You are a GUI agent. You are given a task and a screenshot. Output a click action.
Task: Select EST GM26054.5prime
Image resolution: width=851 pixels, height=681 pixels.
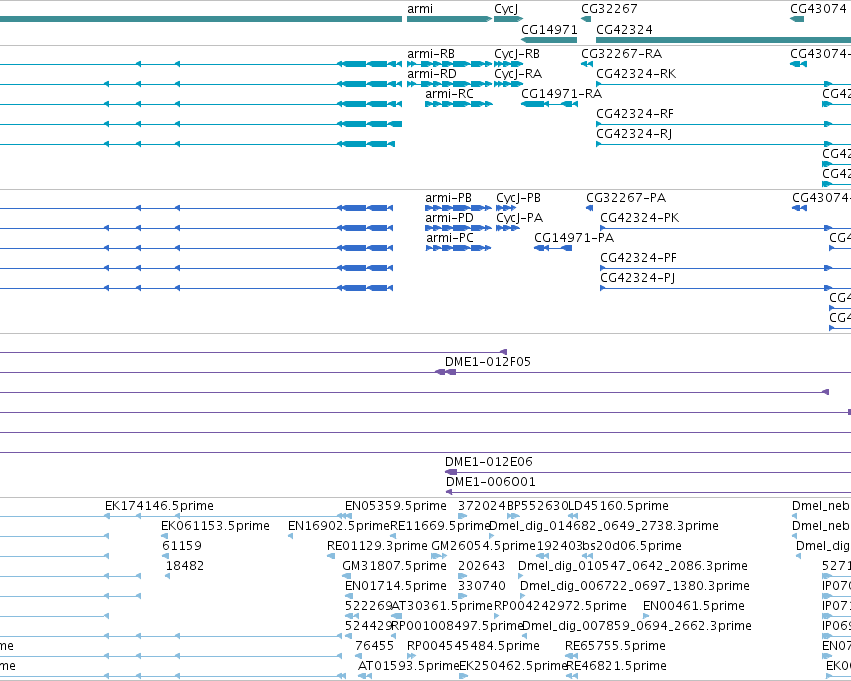click(x=439, y=556)
